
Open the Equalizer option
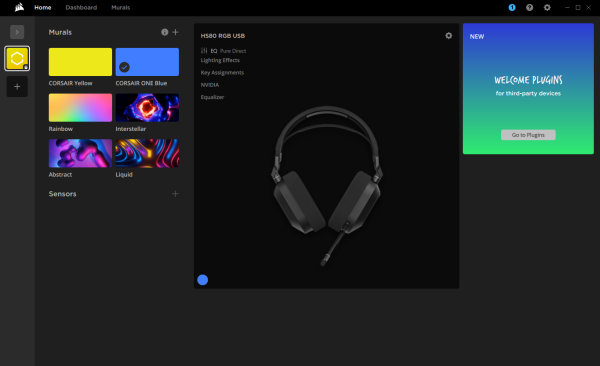(212, 97)
